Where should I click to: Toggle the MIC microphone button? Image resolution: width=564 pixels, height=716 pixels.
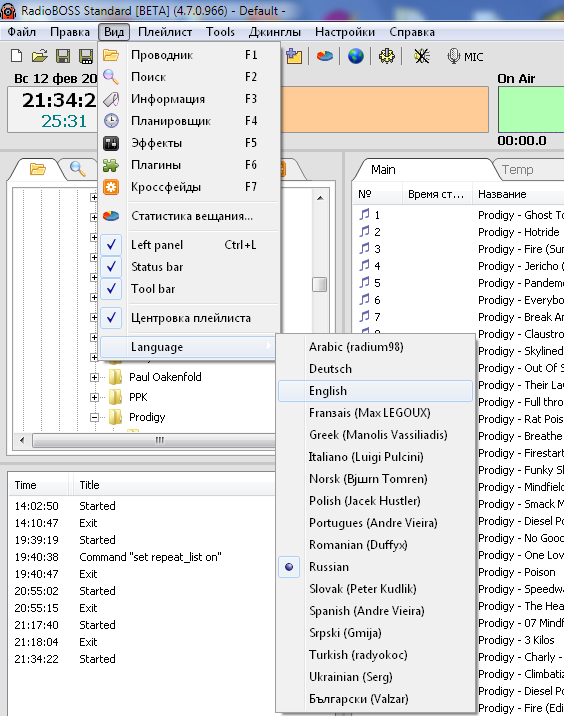point(465,57)
